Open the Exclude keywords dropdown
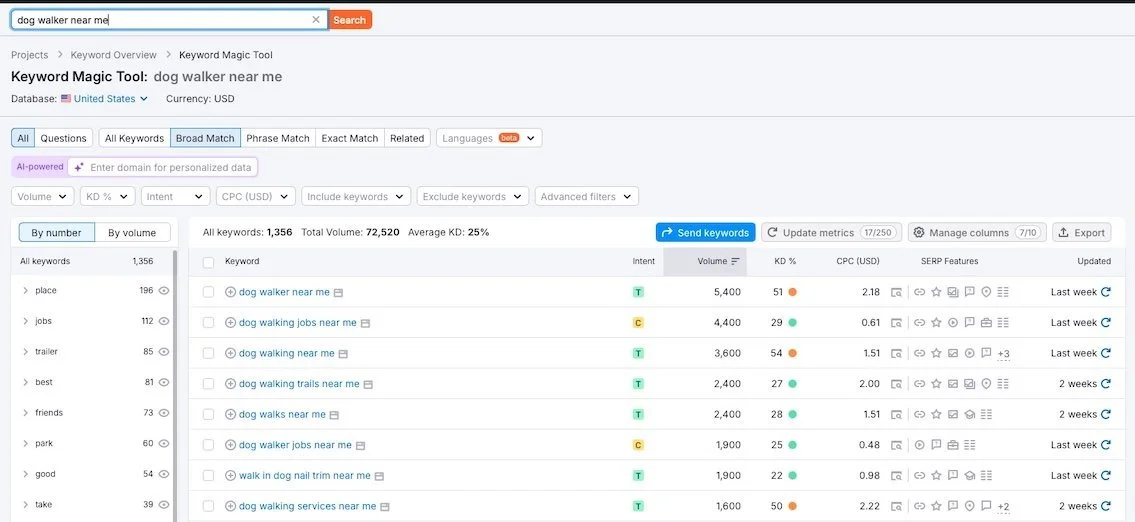The width and height of the screenshot is (1135, 522). tap(473, 196)
